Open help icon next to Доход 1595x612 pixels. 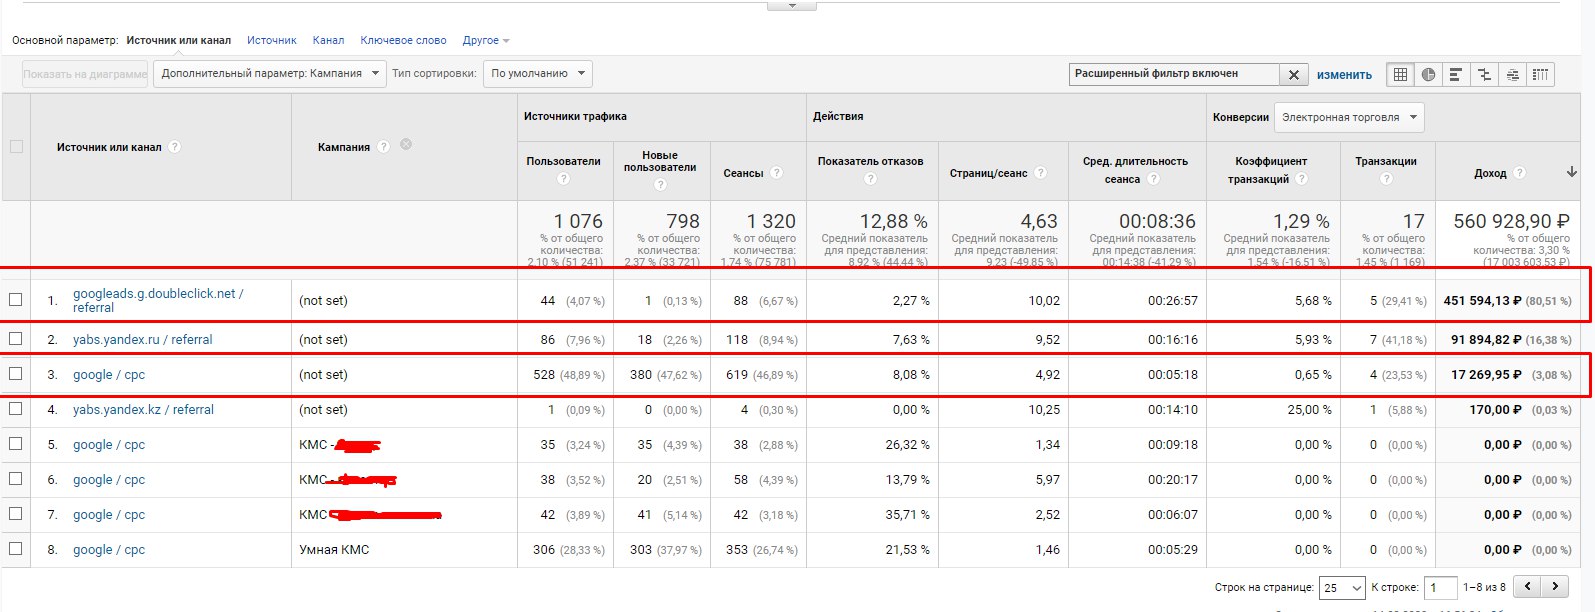point(1520,173)
